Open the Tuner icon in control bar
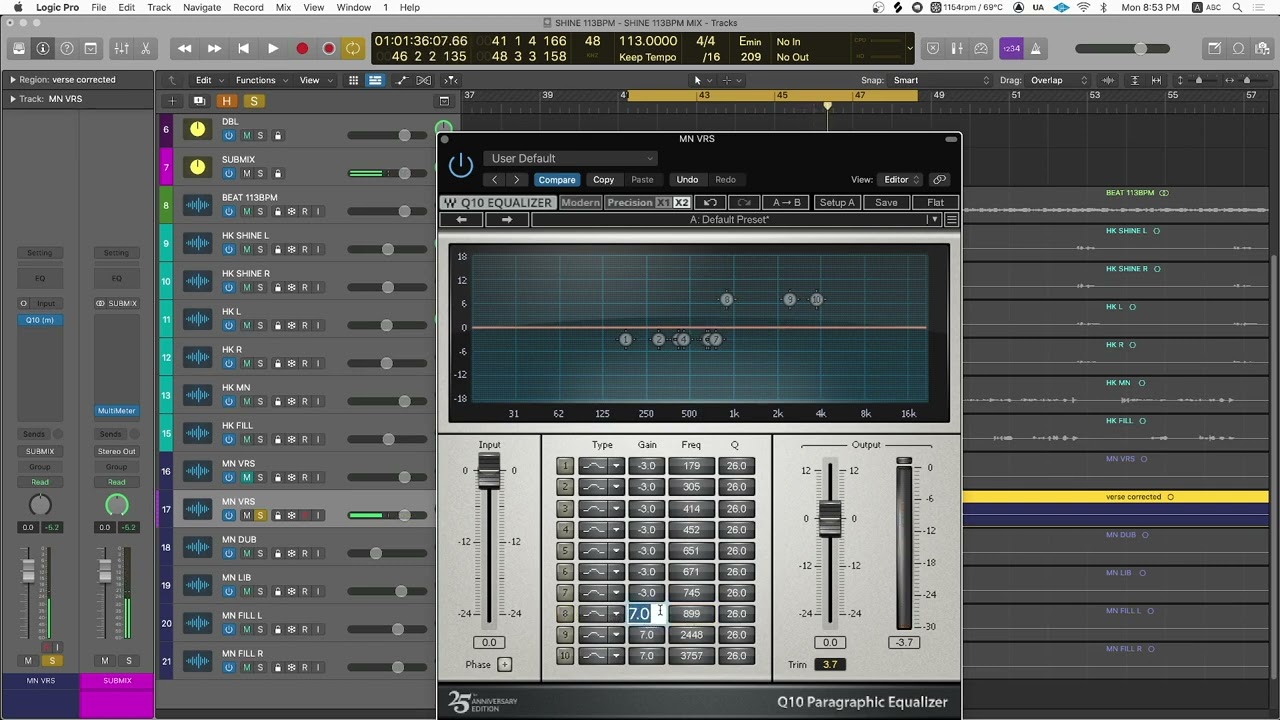Viewport: 1280px width, 720px height. click(981, 48)
